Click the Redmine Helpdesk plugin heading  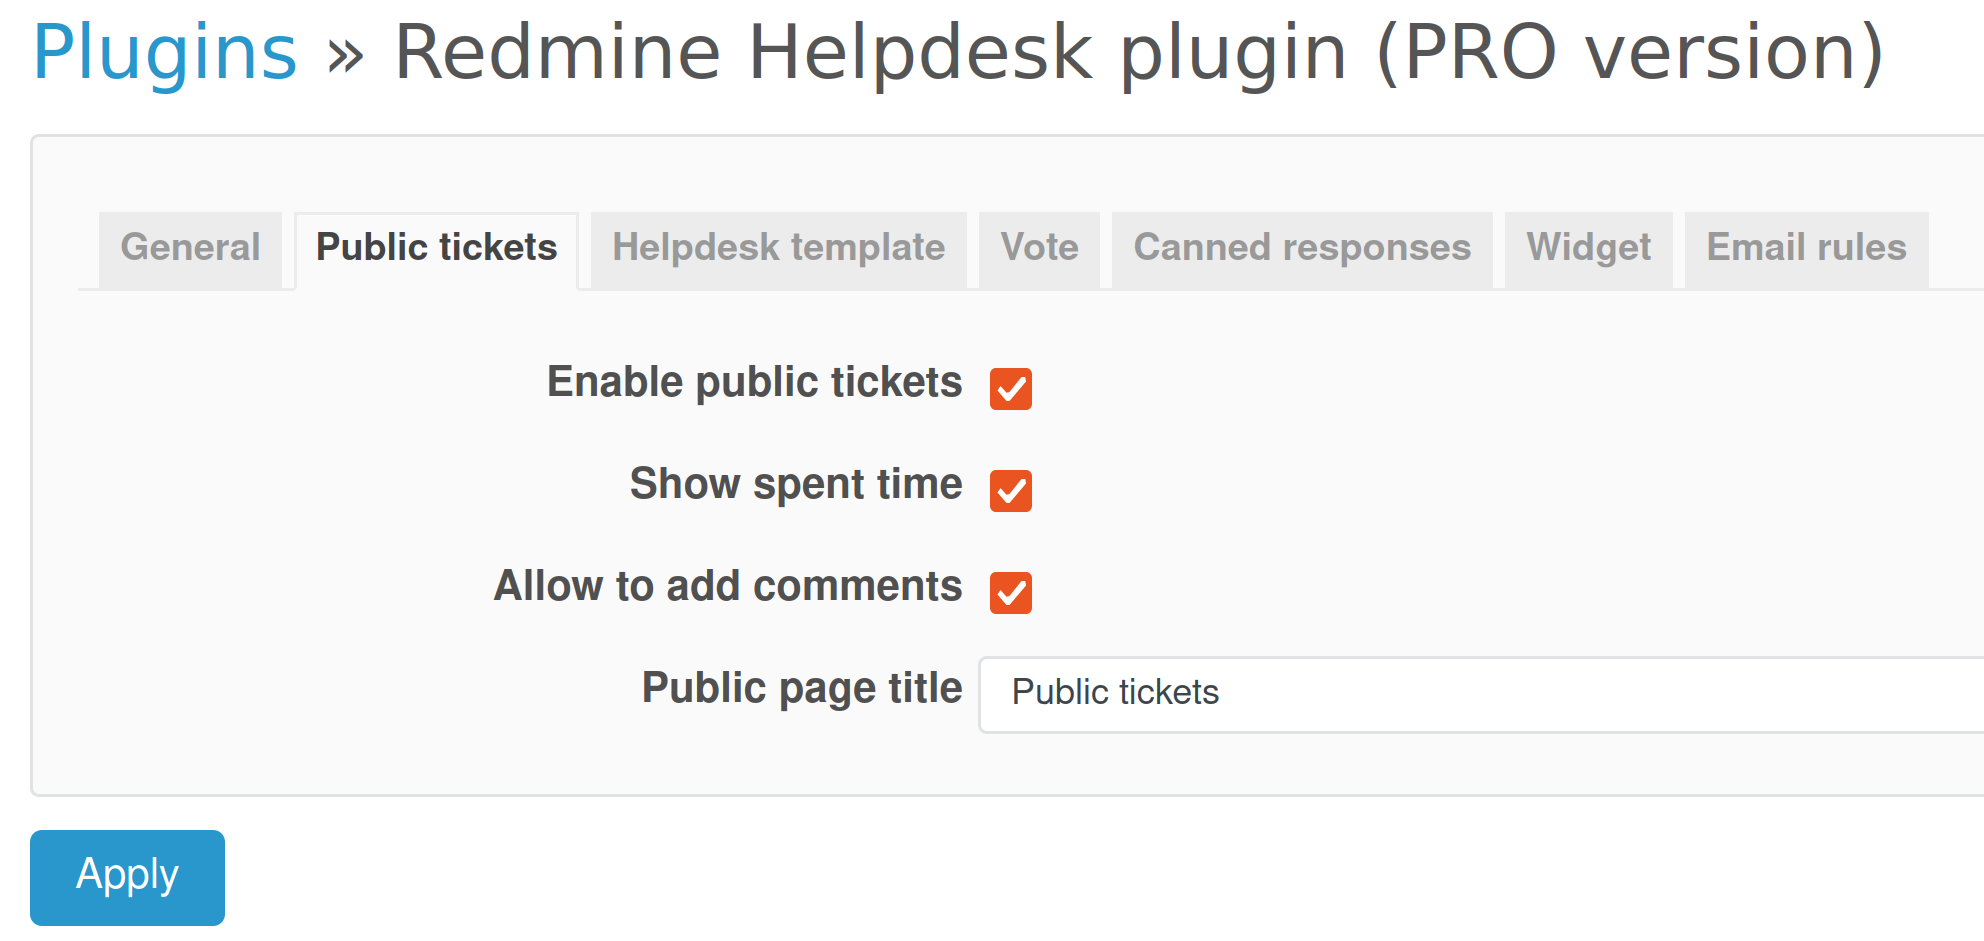coord(1135,52)
